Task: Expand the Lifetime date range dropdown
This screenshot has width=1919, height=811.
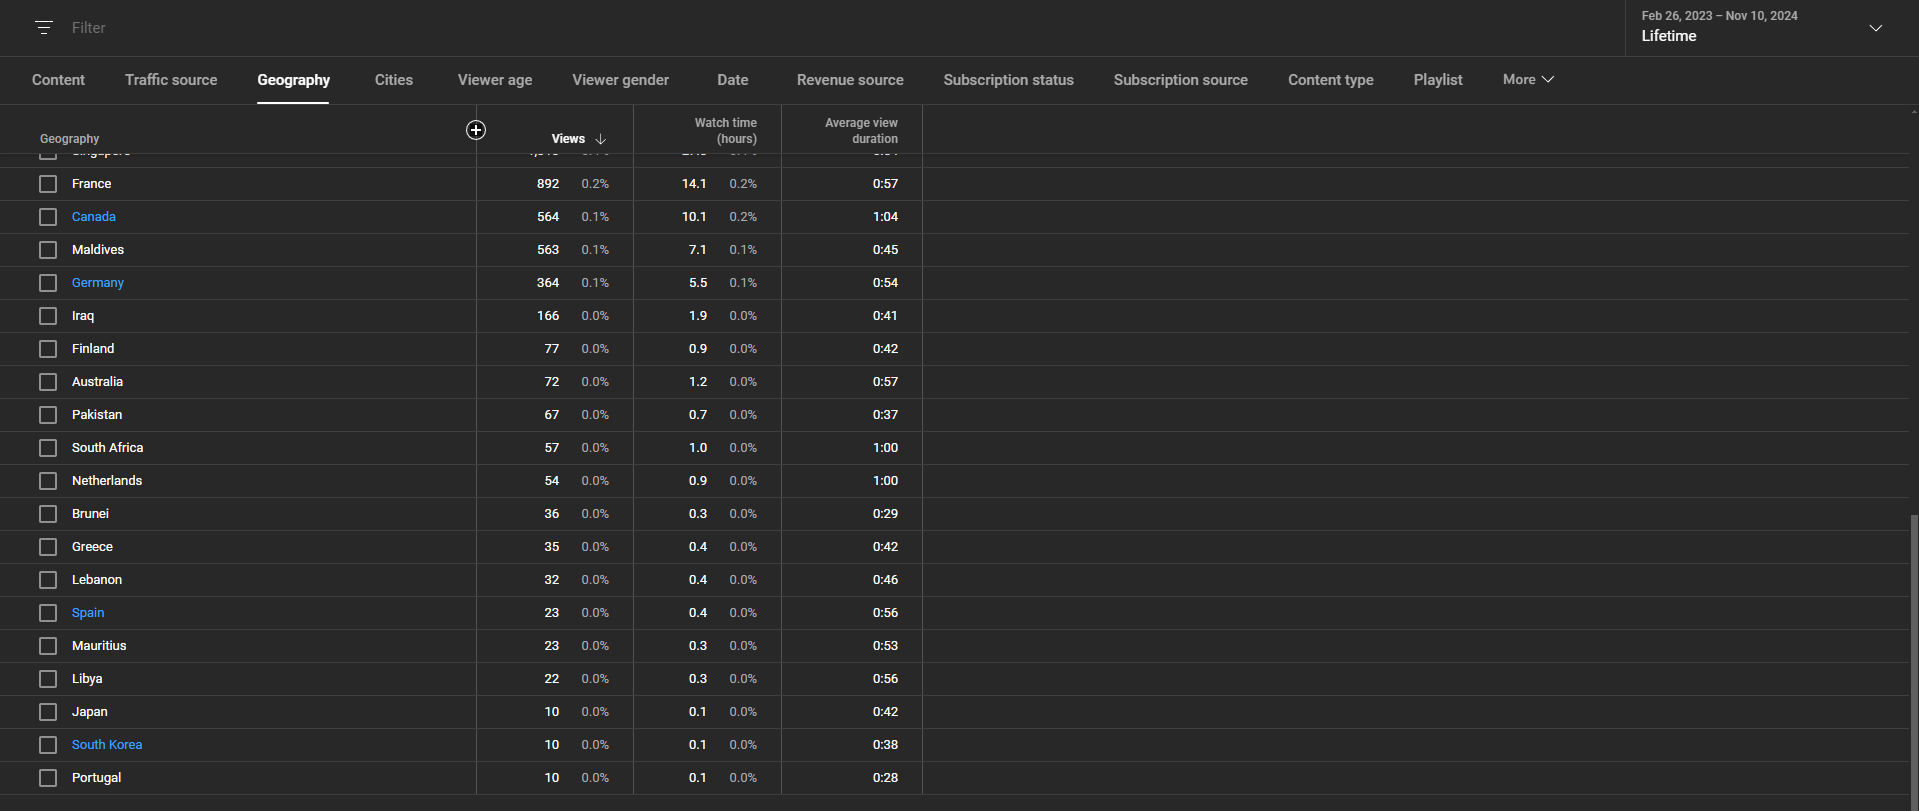Action: point(1875,28)
